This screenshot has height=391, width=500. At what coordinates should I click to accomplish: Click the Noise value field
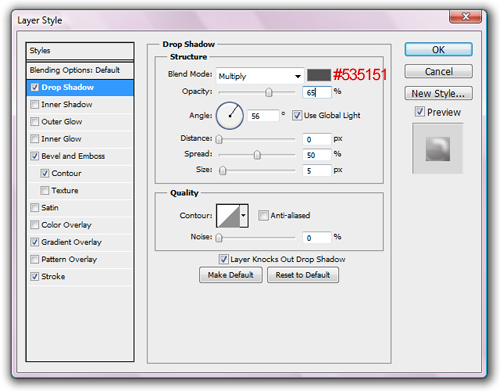[x=317, y=238]
